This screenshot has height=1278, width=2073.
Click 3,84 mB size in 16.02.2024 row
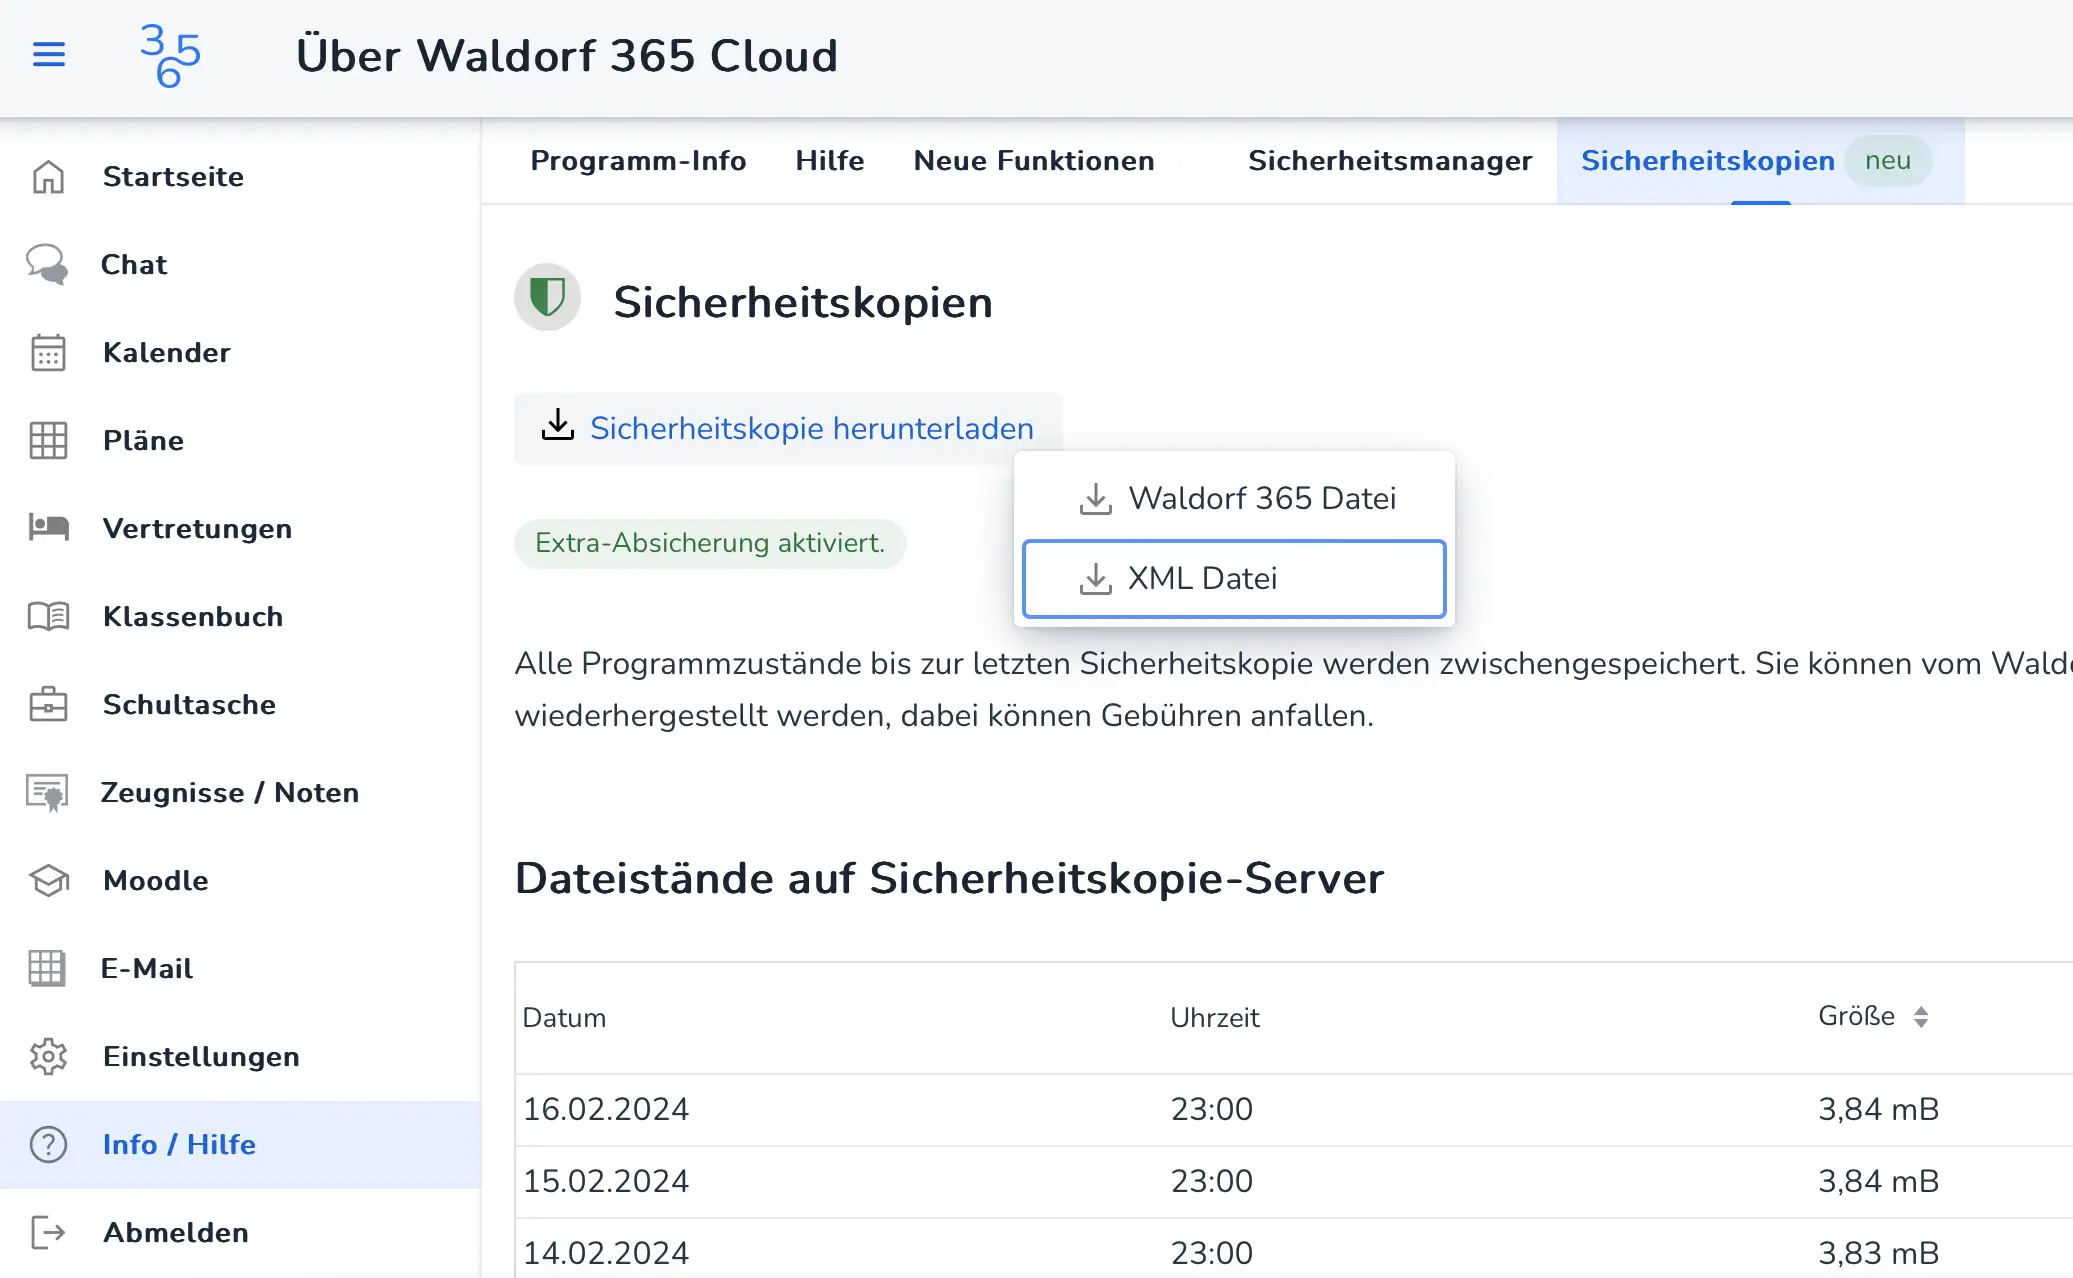[x=1878, y=1109]
